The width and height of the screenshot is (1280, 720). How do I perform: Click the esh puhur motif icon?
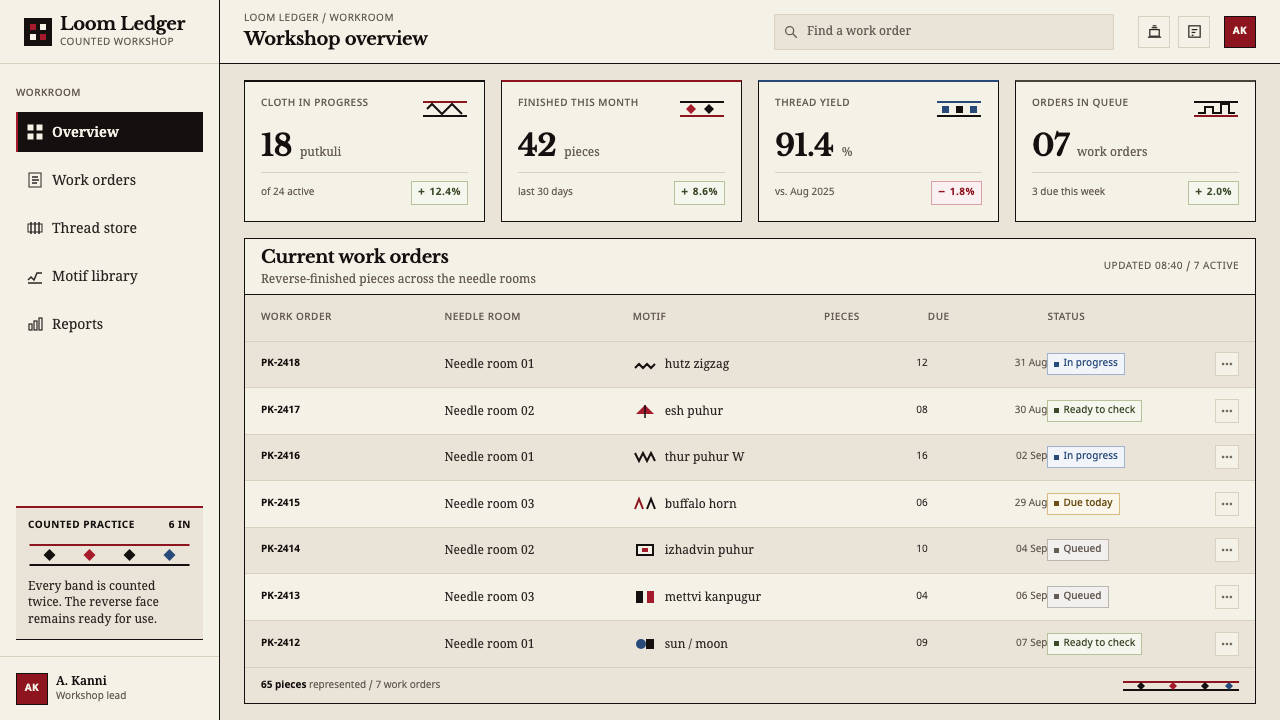[x=645, y=411]
